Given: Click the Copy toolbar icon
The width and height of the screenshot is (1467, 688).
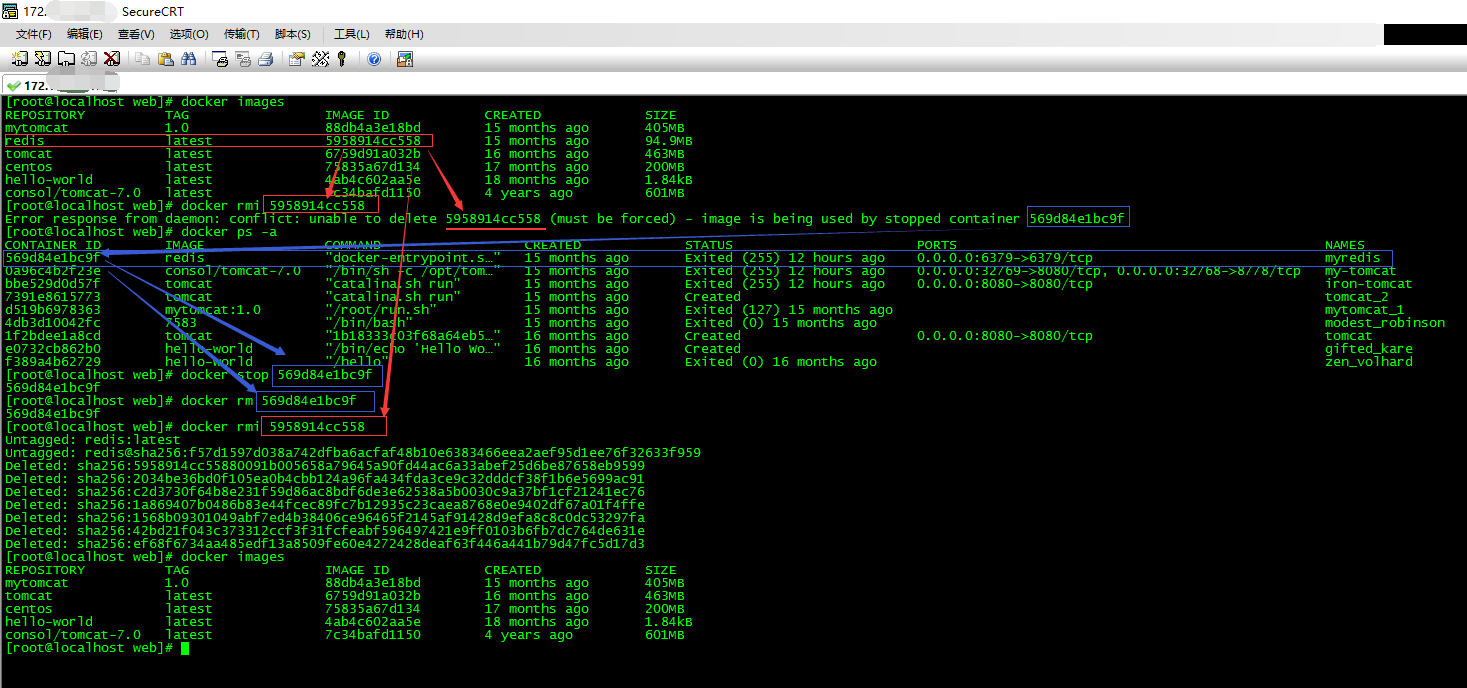Looking at the screenshot, I should tap(142, 59).
